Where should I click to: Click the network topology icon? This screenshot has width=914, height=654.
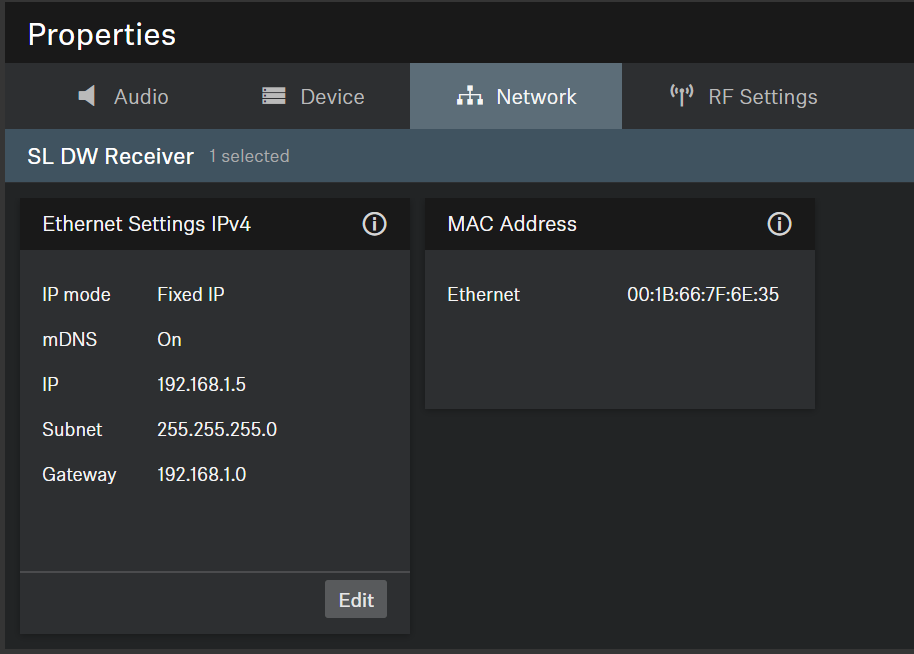tap(469, 96)
